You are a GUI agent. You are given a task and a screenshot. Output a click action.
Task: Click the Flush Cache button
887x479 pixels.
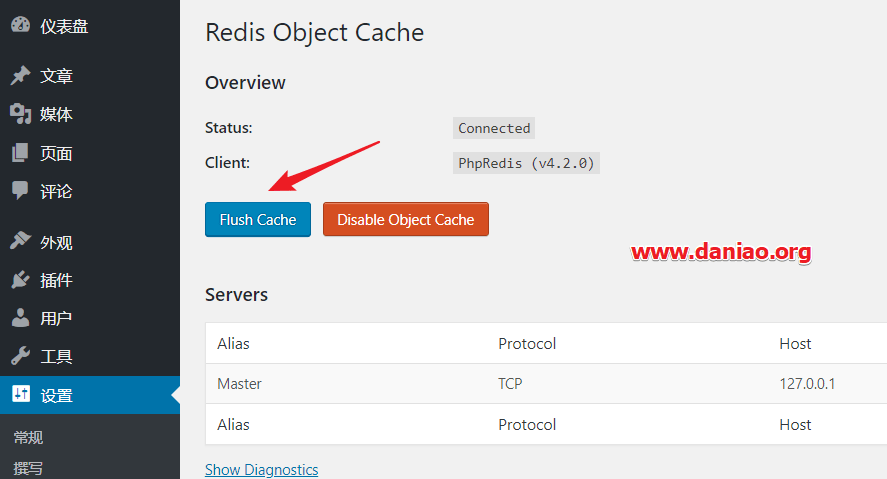point(258,219)
